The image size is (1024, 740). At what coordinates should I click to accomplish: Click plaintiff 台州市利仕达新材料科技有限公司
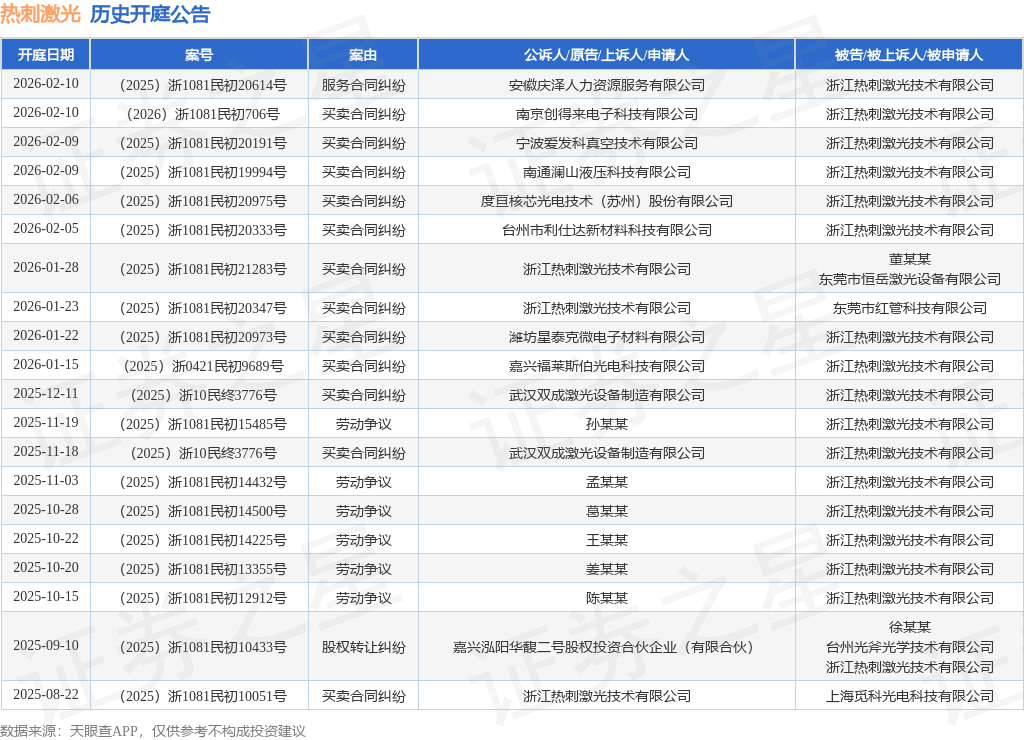[x=607, y=230]
